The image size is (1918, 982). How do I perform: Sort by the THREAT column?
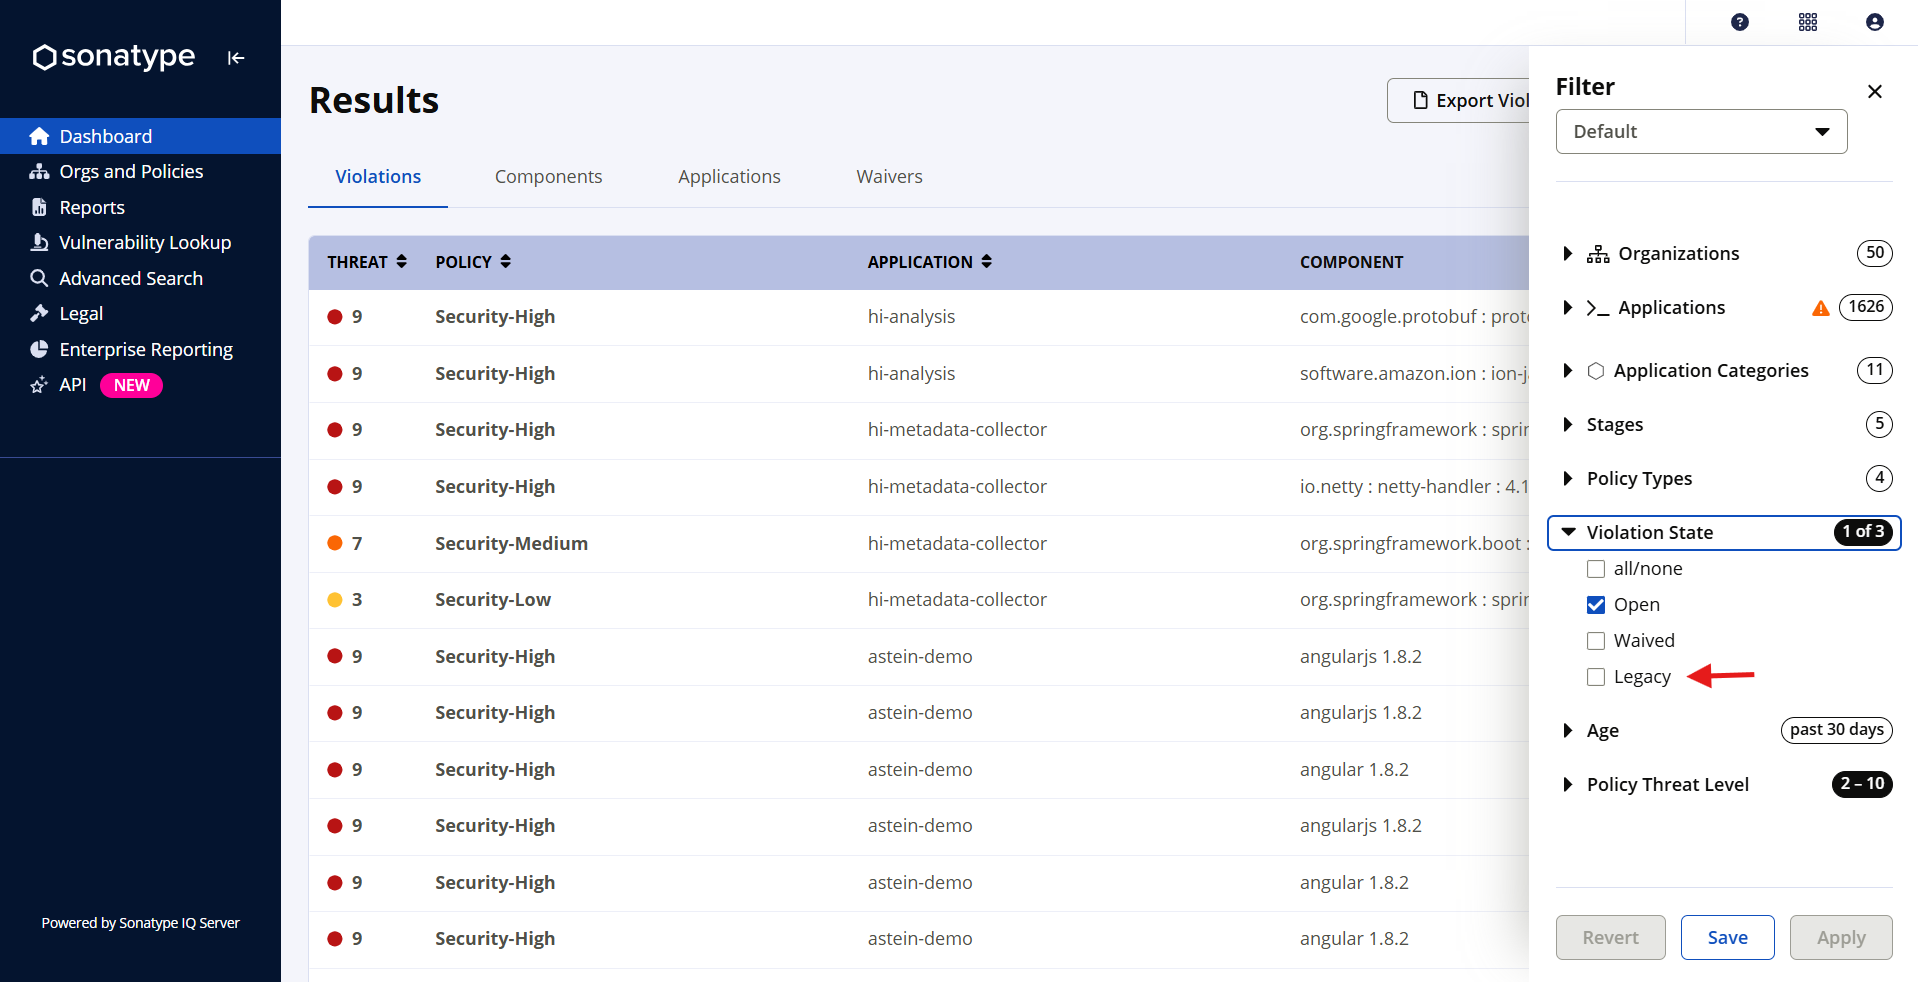tap(367, 262)
